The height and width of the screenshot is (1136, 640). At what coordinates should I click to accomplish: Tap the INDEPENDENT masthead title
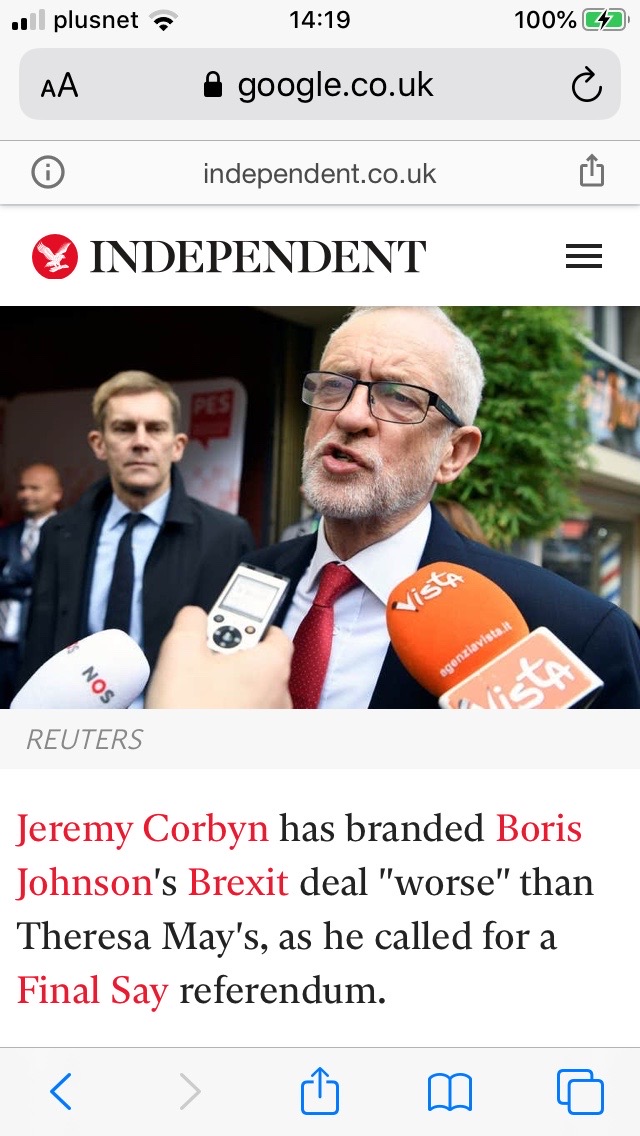(257, 256)
